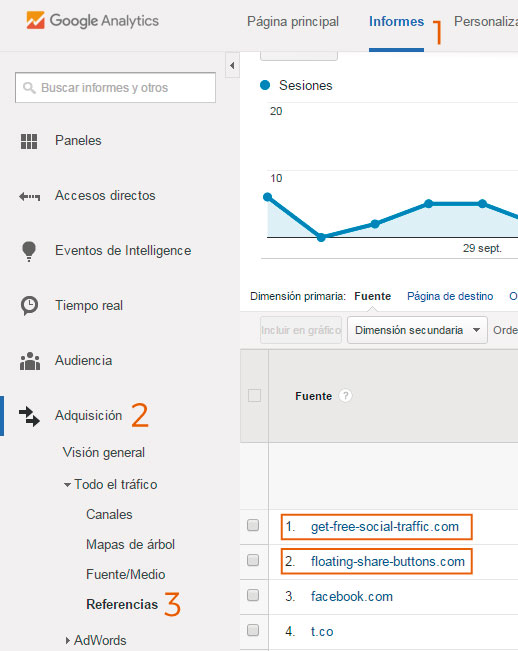This screenshot has width=518, height=651.
Task: Open the Referencias report
Action: point(122,604)
